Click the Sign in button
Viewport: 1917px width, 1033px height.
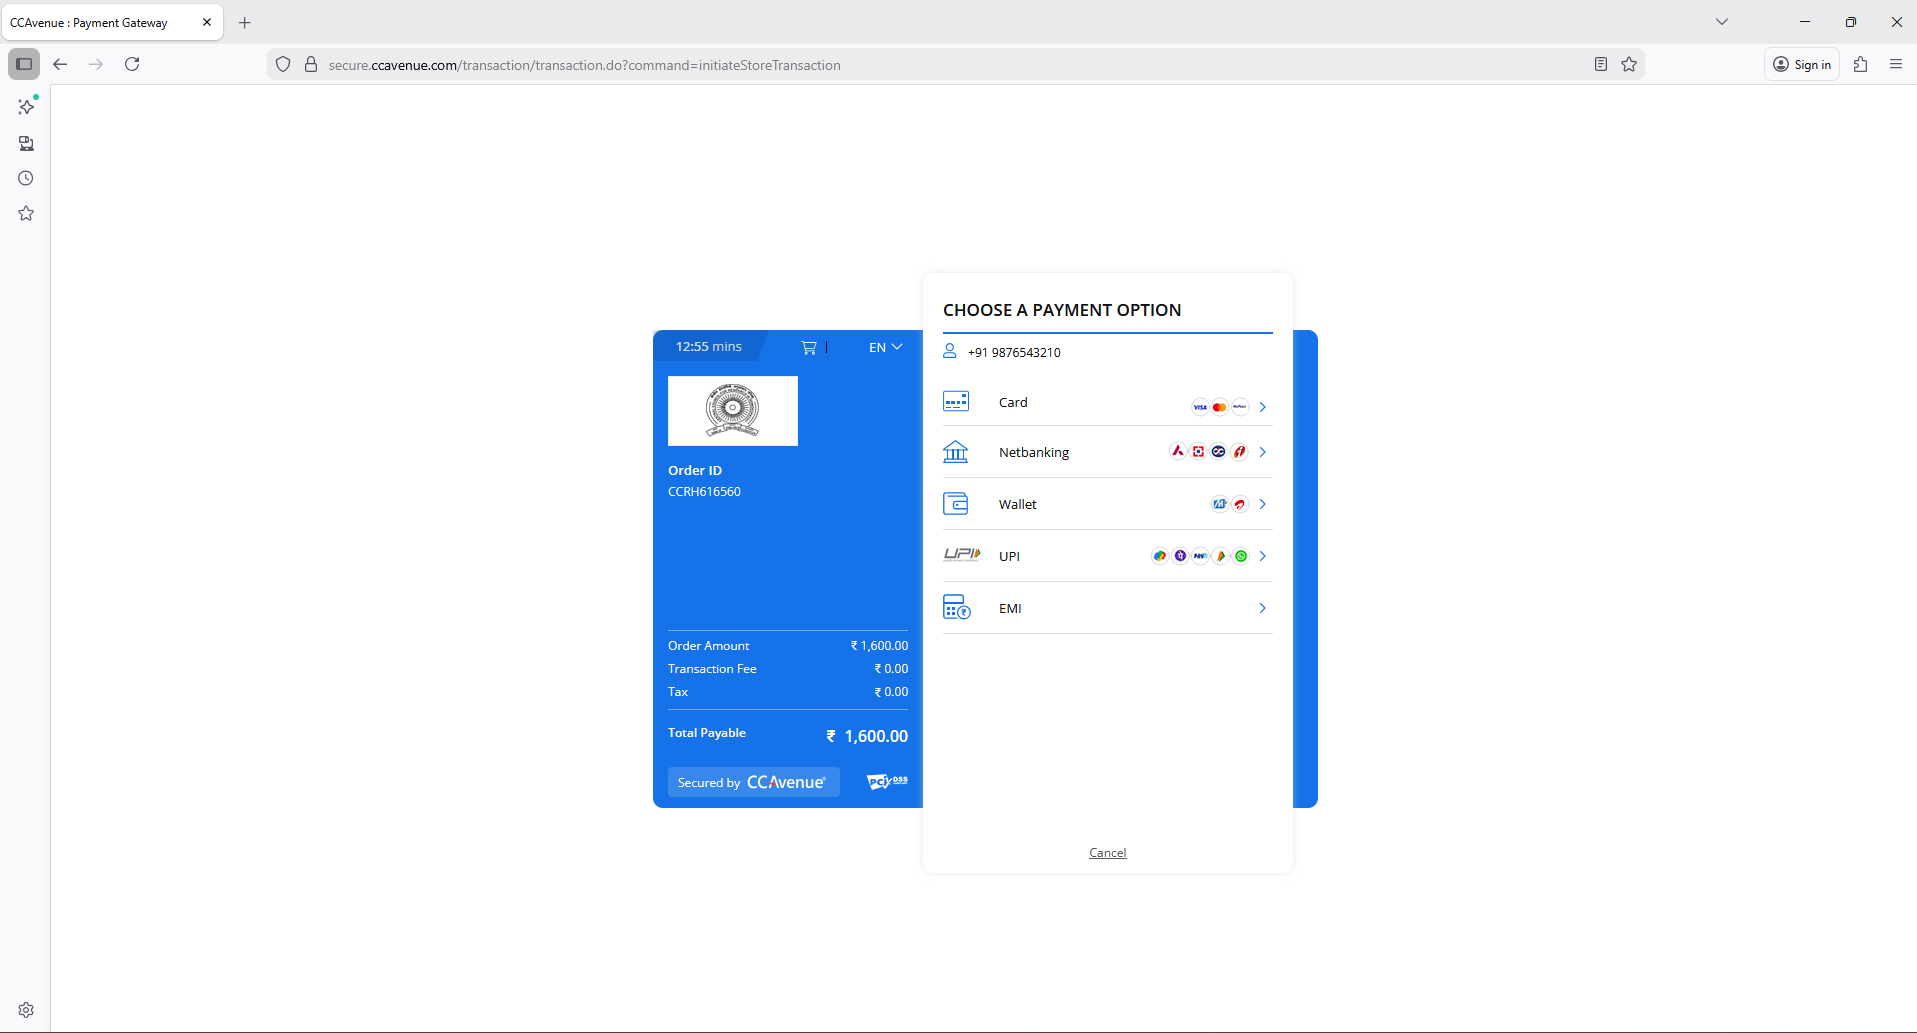(1802, 64)
